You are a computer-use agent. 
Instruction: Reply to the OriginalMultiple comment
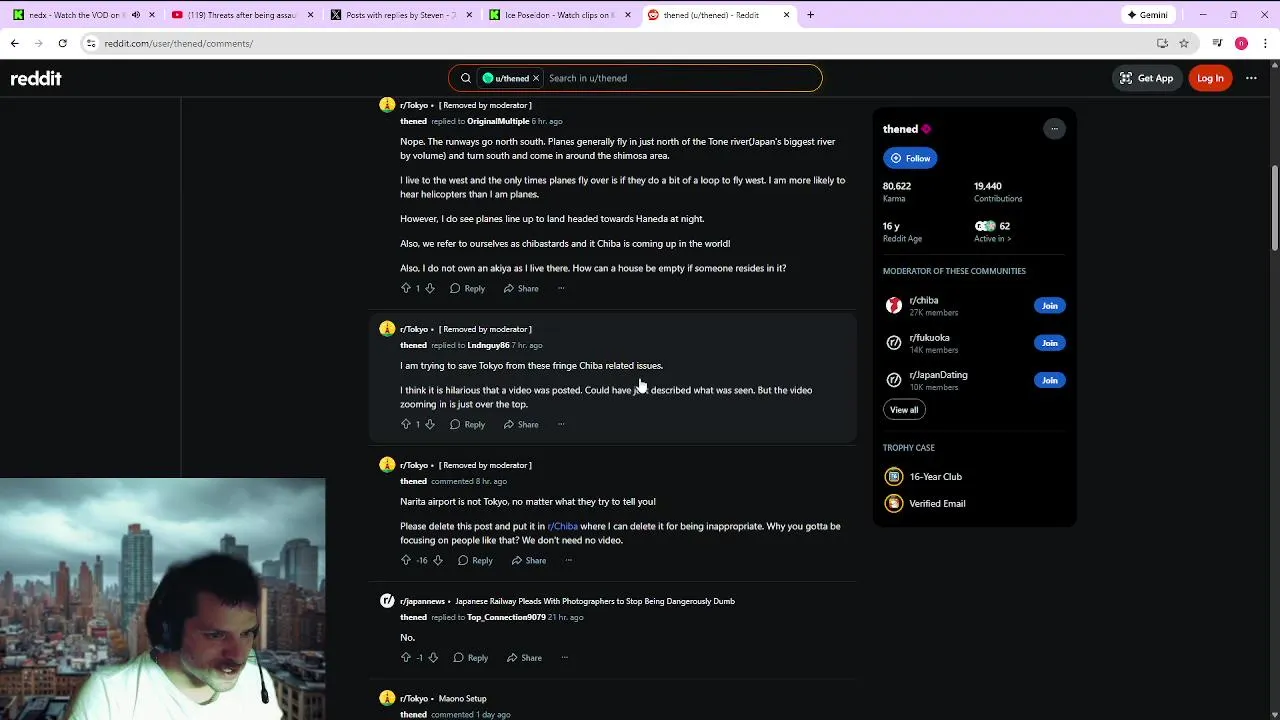[x=467, y=288]
